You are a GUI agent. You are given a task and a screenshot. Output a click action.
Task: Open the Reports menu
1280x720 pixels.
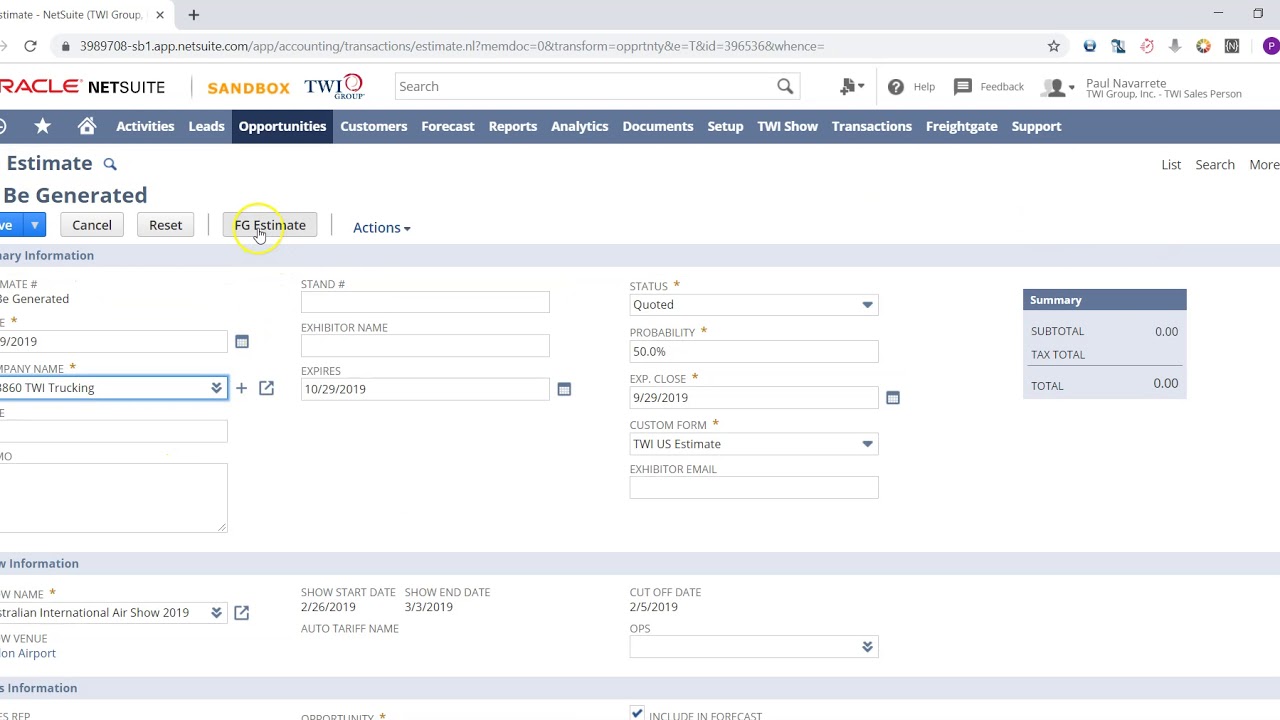point(513,126)
